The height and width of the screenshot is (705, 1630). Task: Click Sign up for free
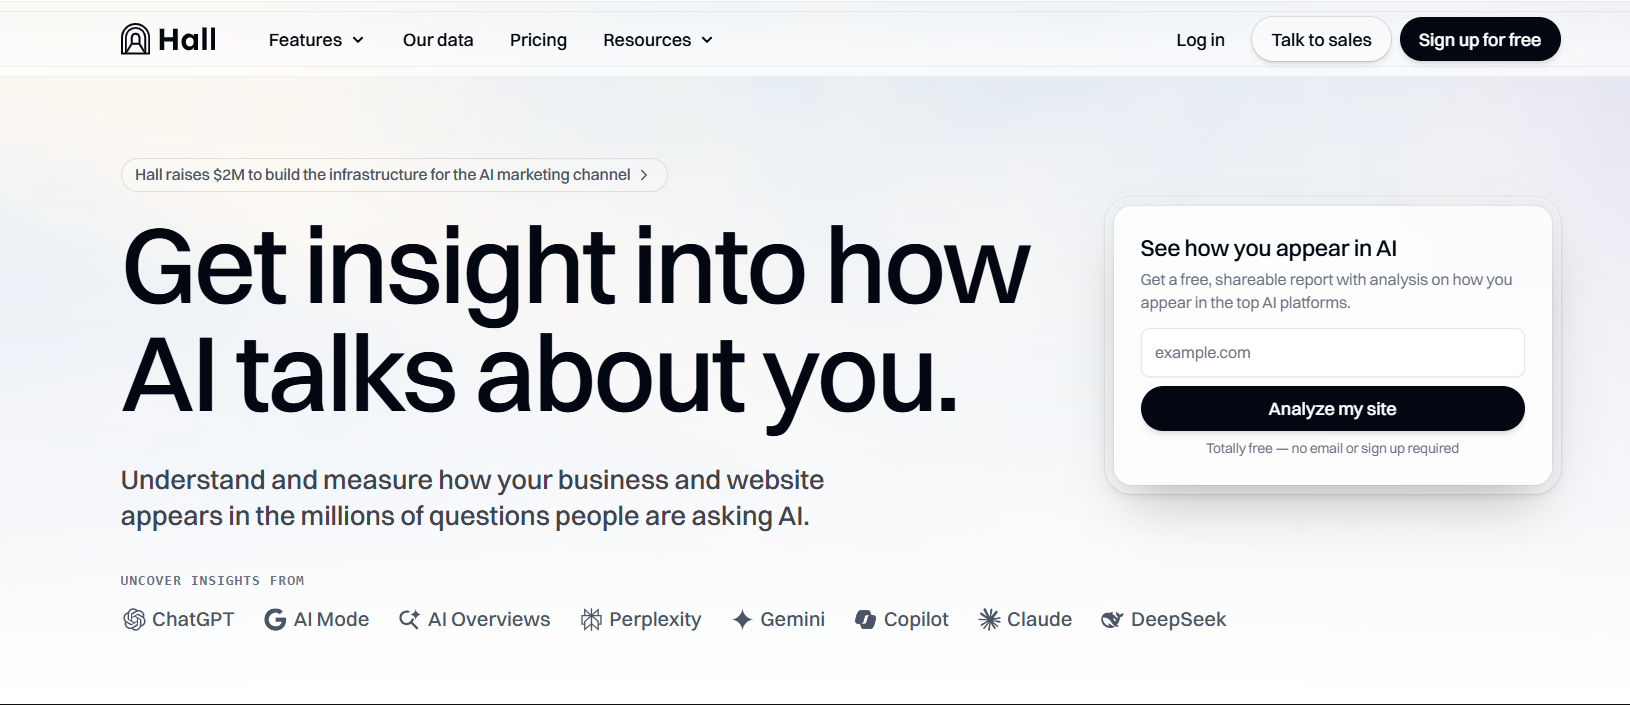(1479, 40)
